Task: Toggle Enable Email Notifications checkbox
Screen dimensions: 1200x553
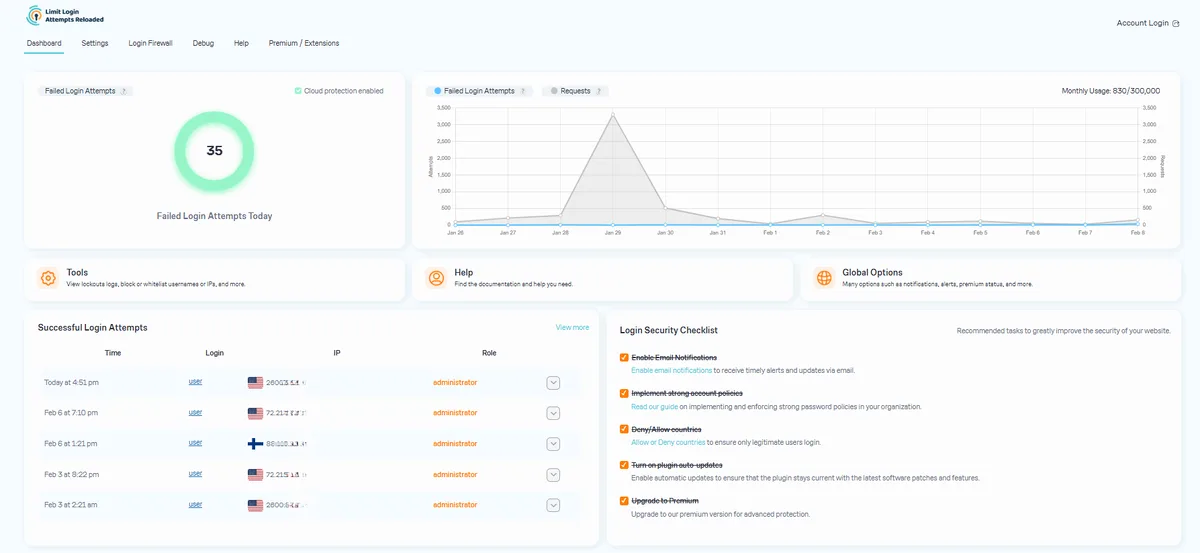Action: [624, 357]
